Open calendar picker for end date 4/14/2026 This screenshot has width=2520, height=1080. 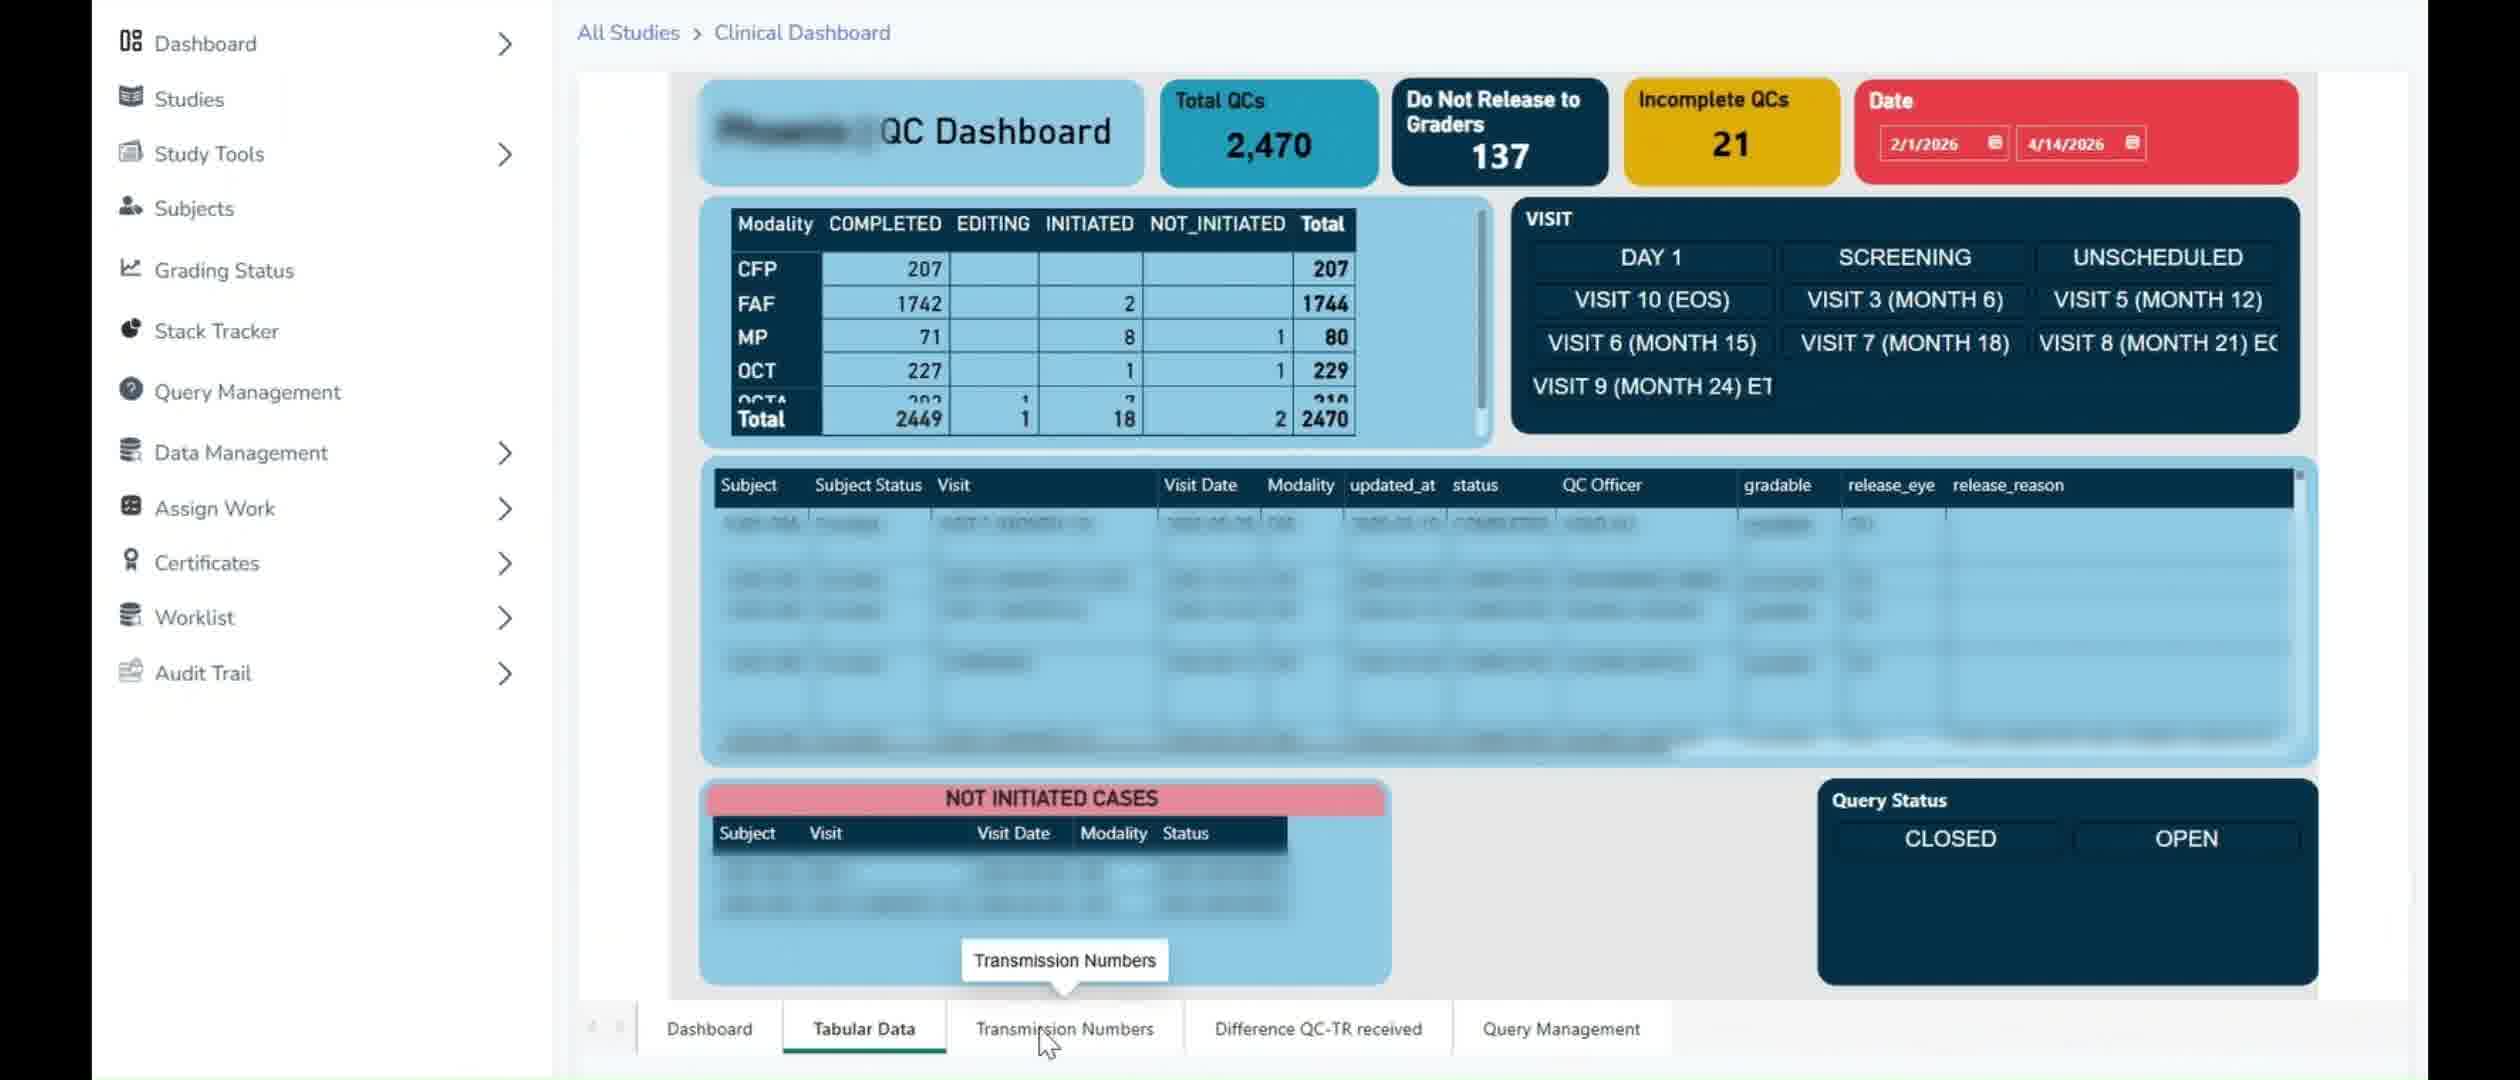(x=2131, y=143)
